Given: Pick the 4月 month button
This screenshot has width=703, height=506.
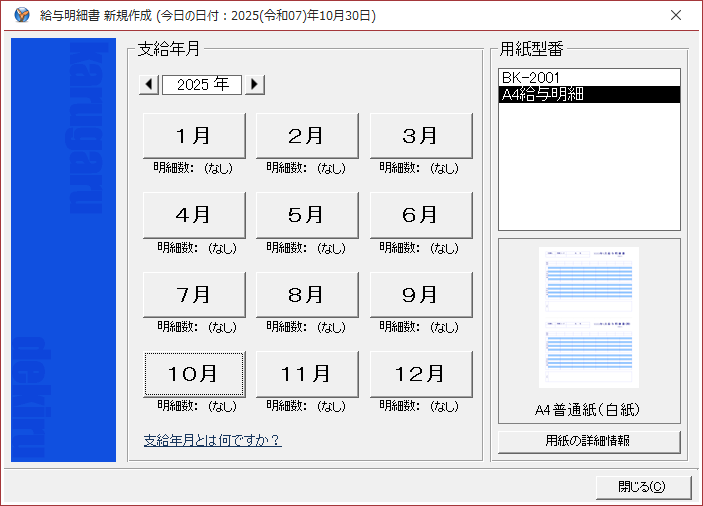Looking at the screenshot, I should [194, 214].
